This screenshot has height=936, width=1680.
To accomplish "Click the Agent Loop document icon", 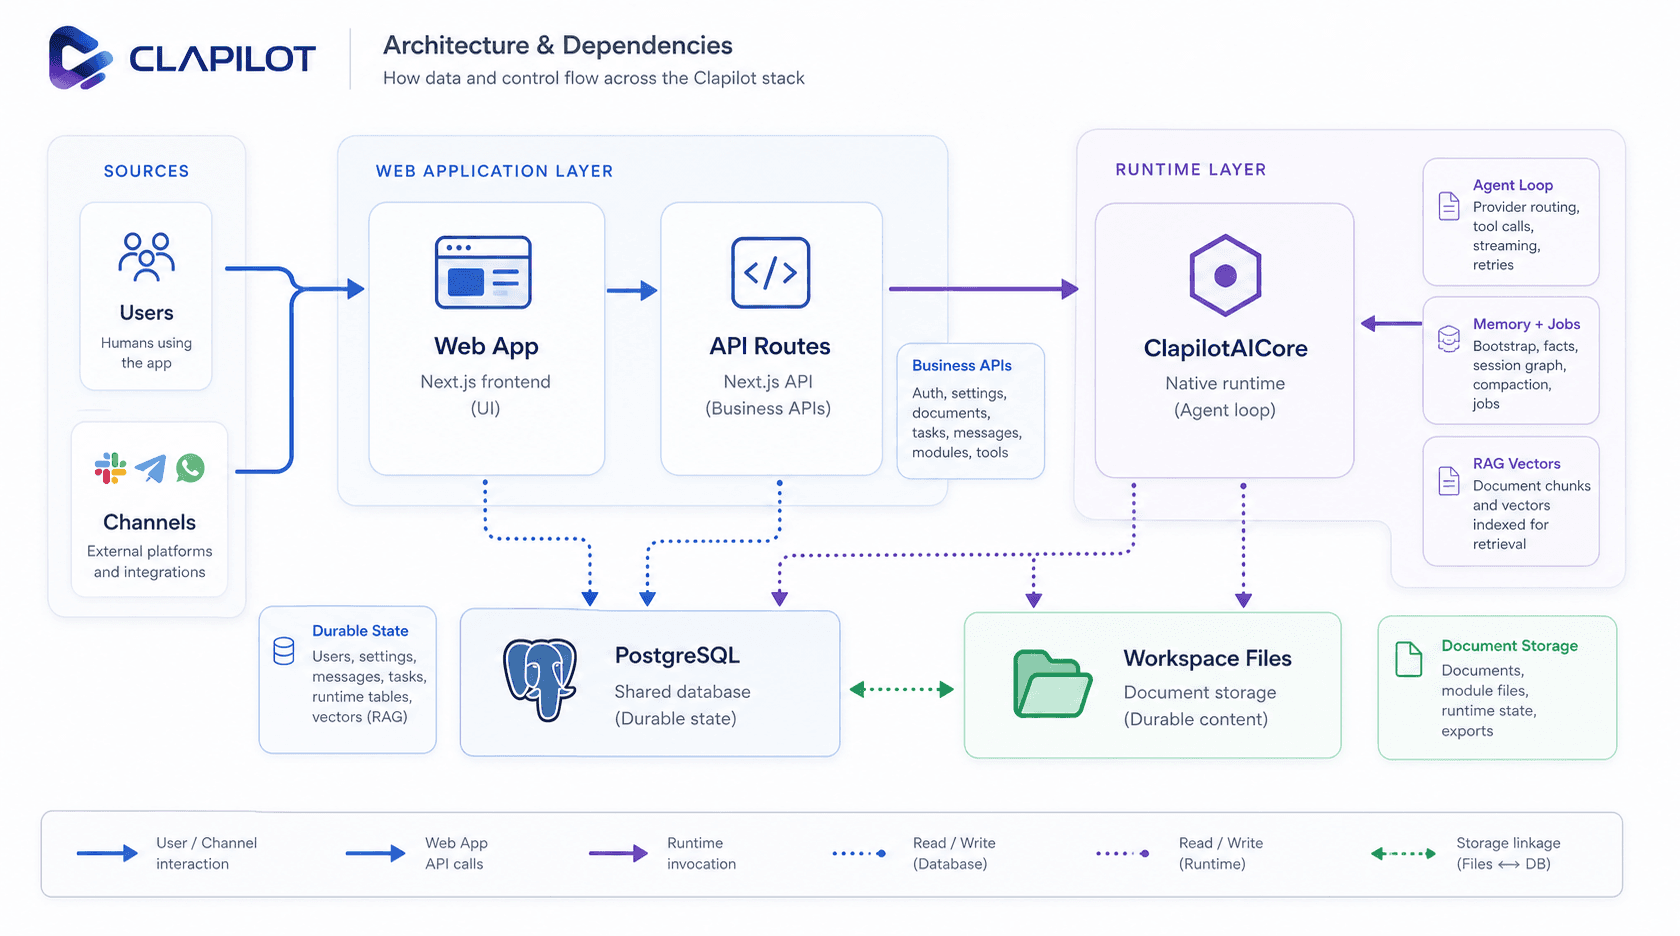I will 1449,206.
